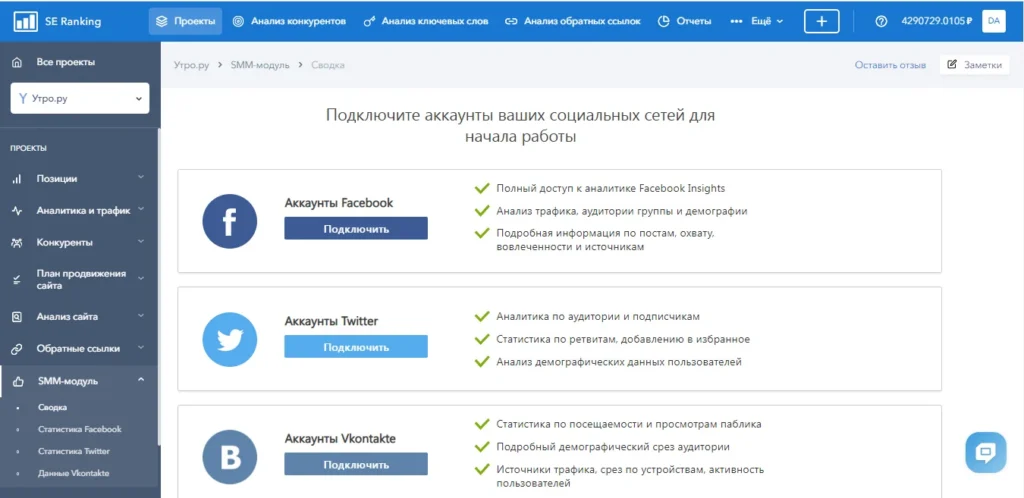The width and height of the screenshot is (1024, 498).
Task: Click the home icon beside Все проекты
Action: pyautogui.click(x=17, y=62)
